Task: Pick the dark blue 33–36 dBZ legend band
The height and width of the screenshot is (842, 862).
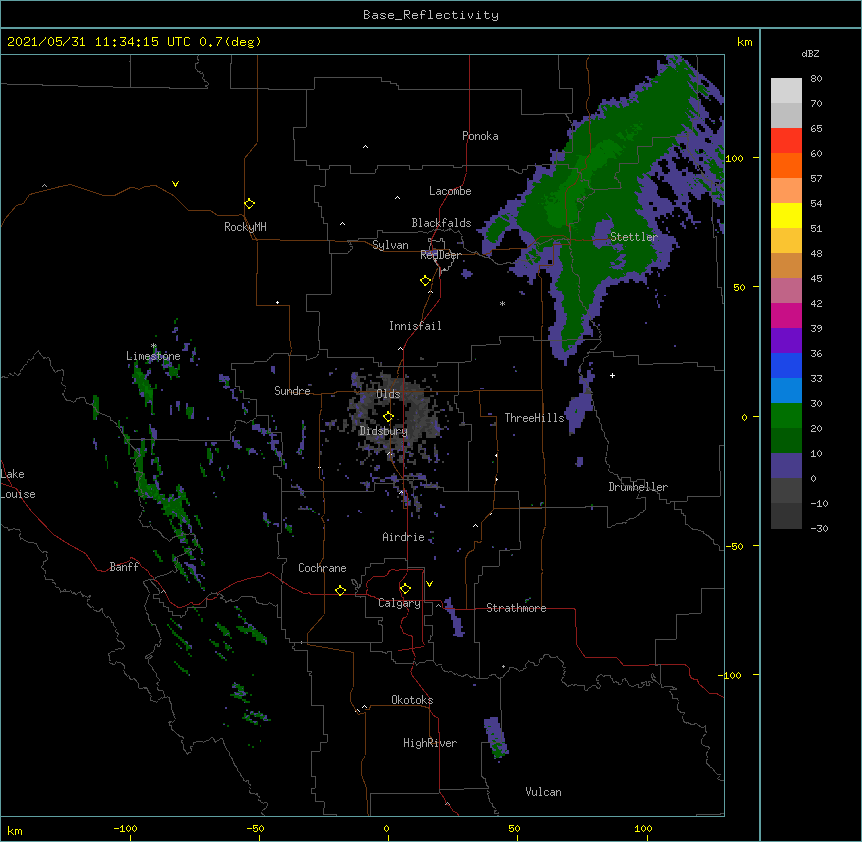Action: click(x=786, y=365)
